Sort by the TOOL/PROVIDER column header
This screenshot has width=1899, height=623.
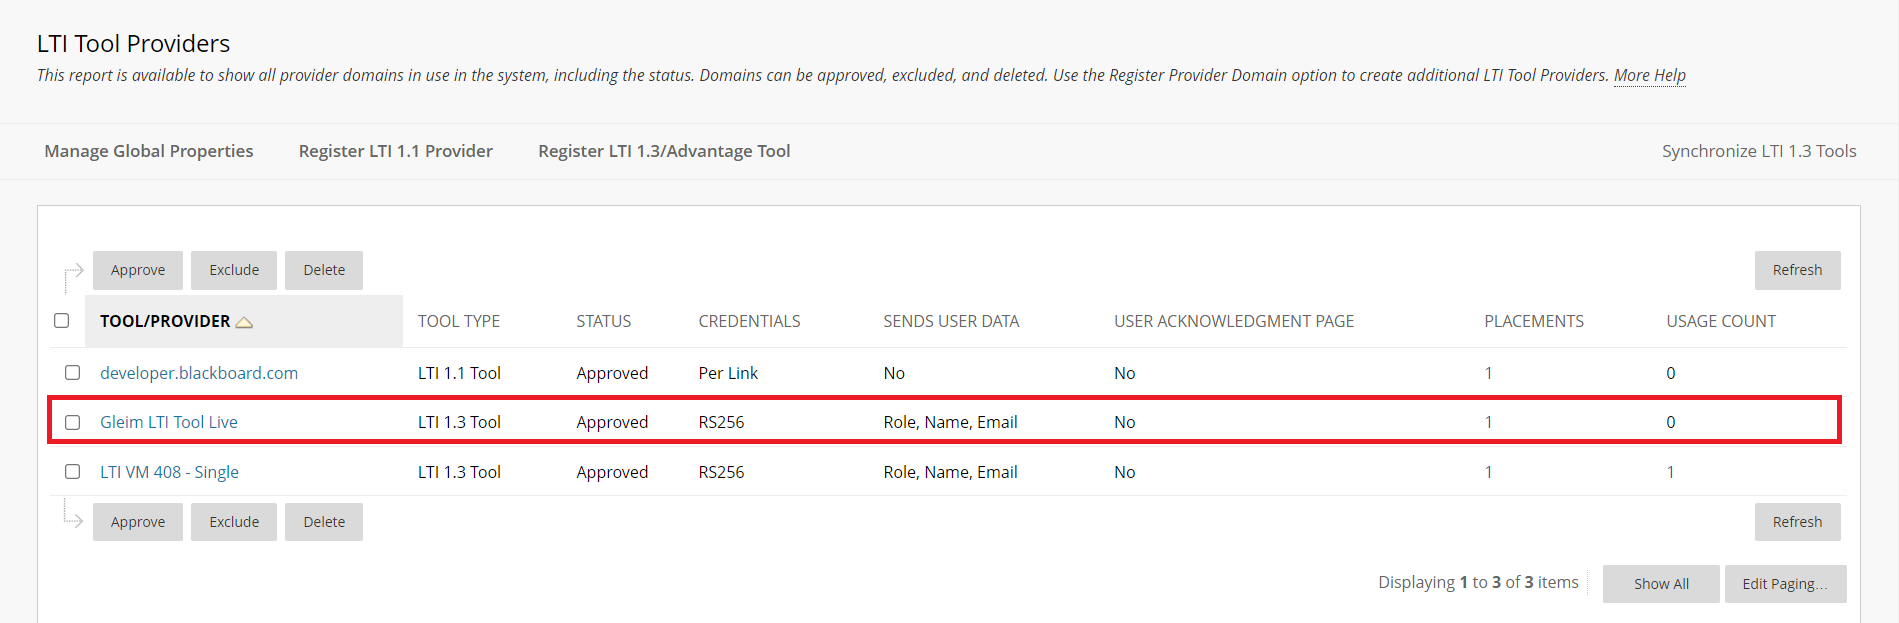point(165,321)
